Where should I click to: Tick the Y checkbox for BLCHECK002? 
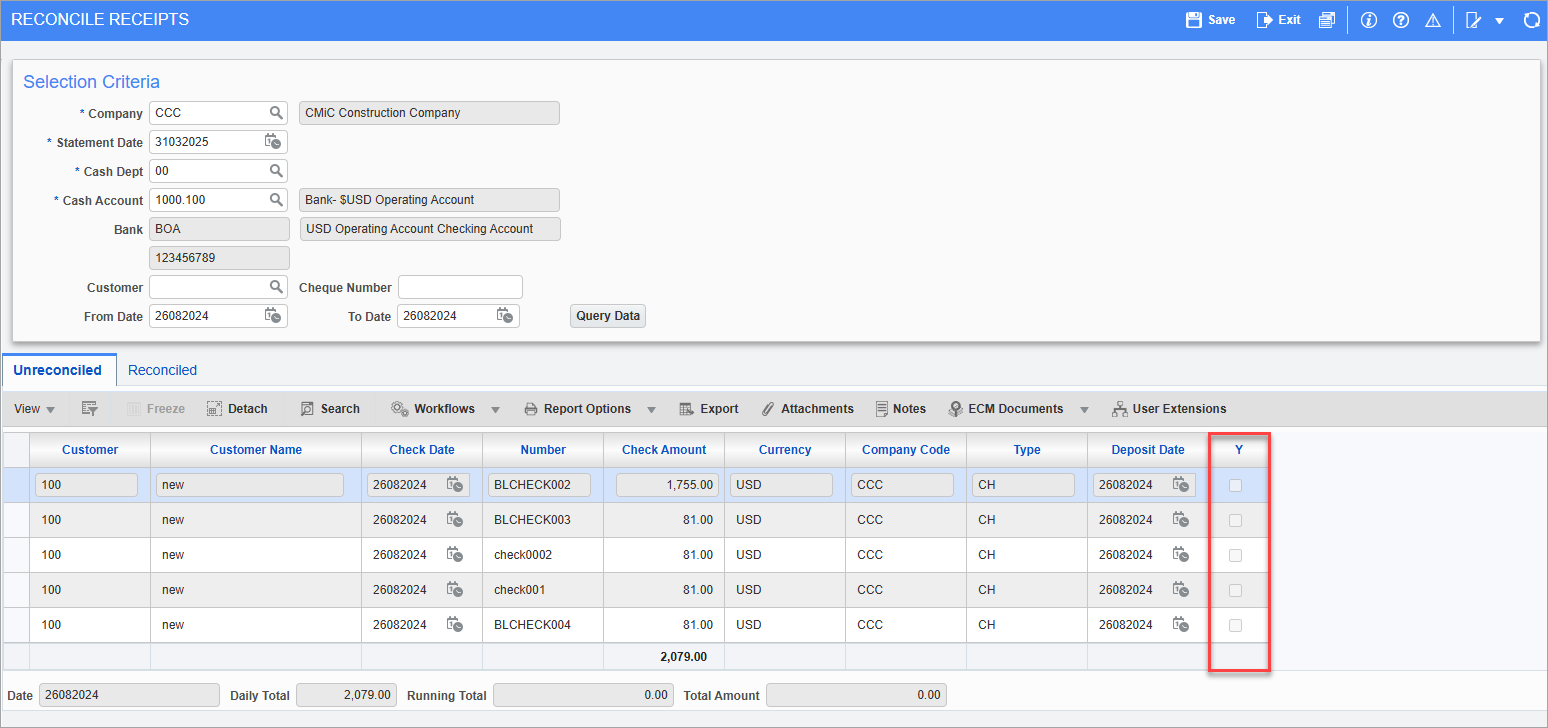1235,485
